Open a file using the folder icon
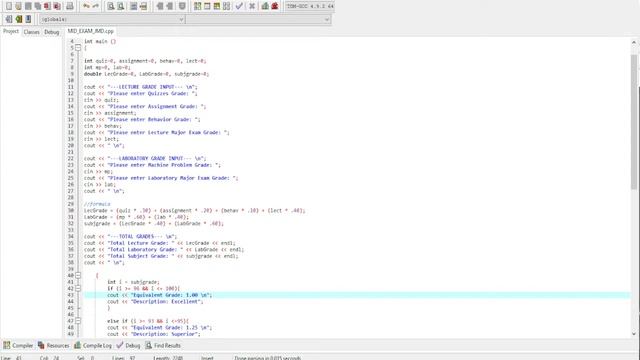This screenshot has width=640, height=360. pos(18,6)
